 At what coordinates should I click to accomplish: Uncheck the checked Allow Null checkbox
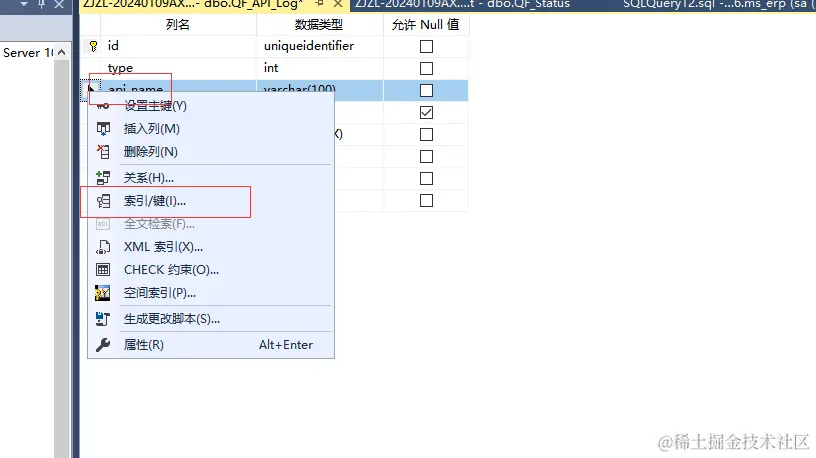426,112
